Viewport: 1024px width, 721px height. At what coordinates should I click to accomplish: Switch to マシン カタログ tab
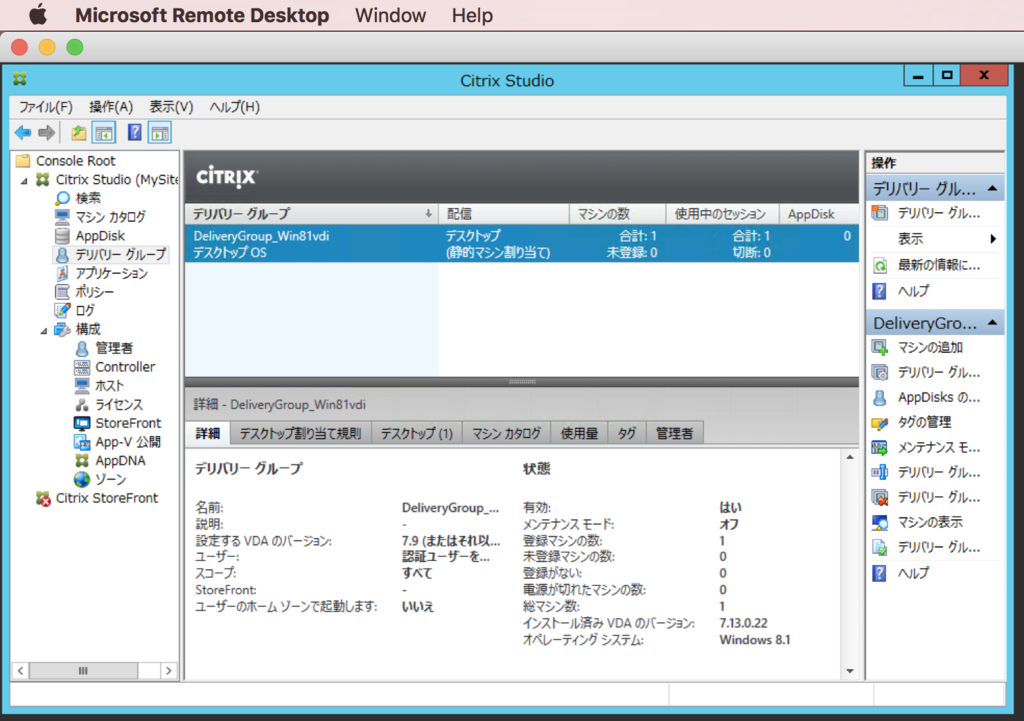[x=507, y=434]
